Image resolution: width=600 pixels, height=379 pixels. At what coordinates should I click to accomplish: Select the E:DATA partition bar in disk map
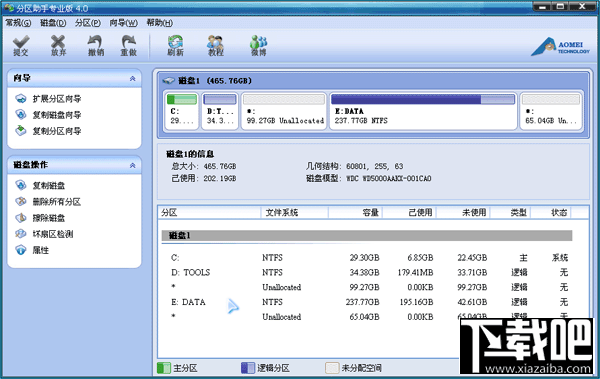point(423,111)
